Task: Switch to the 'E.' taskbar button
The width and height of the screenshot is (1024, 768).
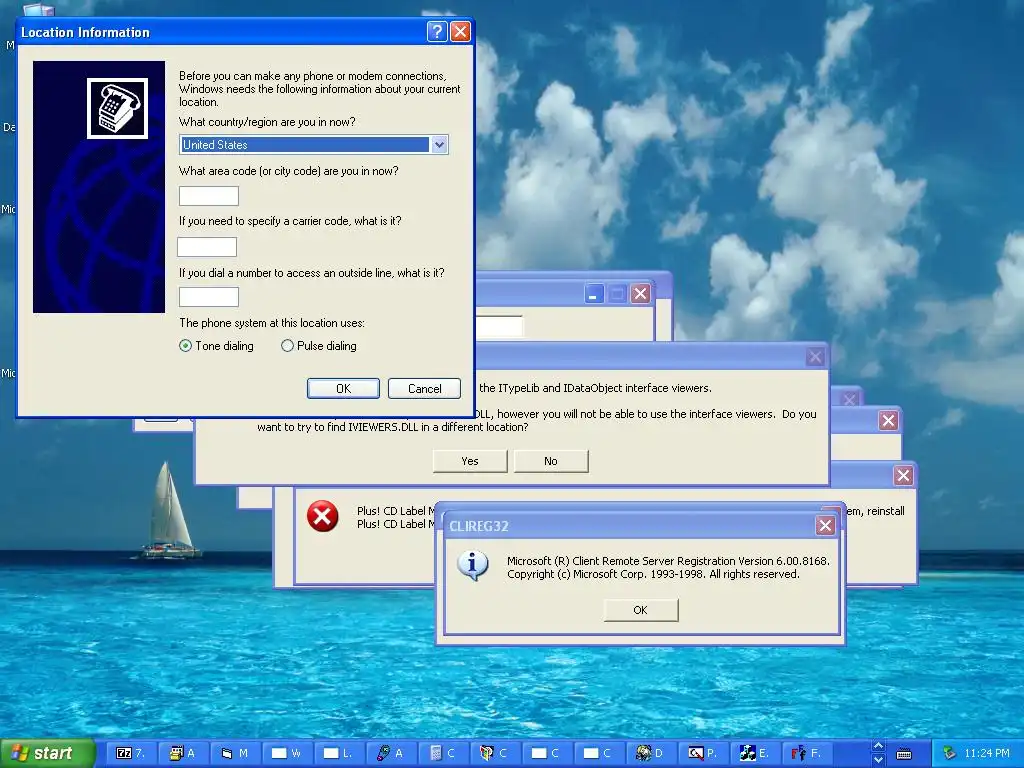Action: click(754, 753)
